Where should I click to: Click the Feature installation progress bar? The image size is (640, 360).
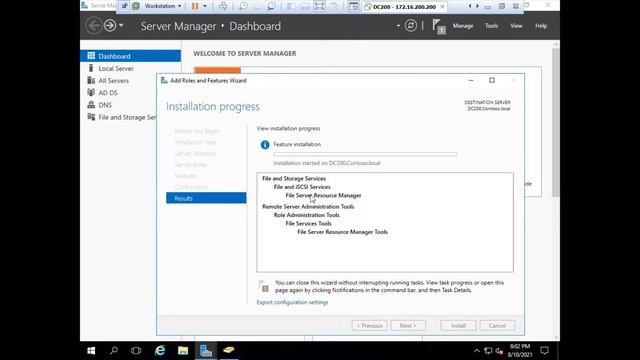click(365, 154)
